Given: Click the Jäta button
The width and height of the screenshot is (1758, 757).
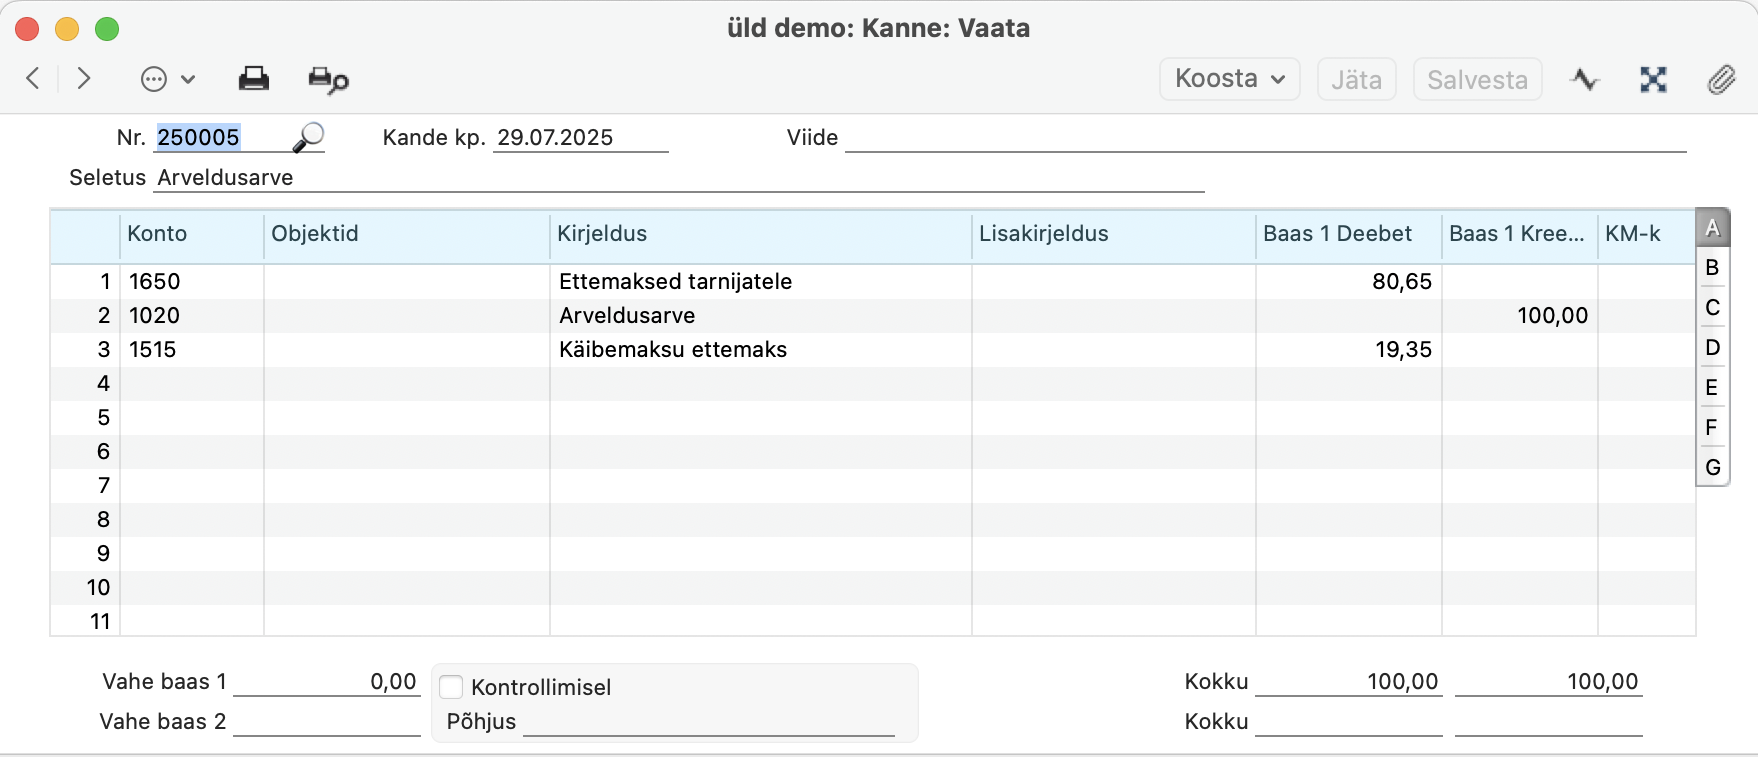Looking at the screenshot, I should click(1356, 79).
